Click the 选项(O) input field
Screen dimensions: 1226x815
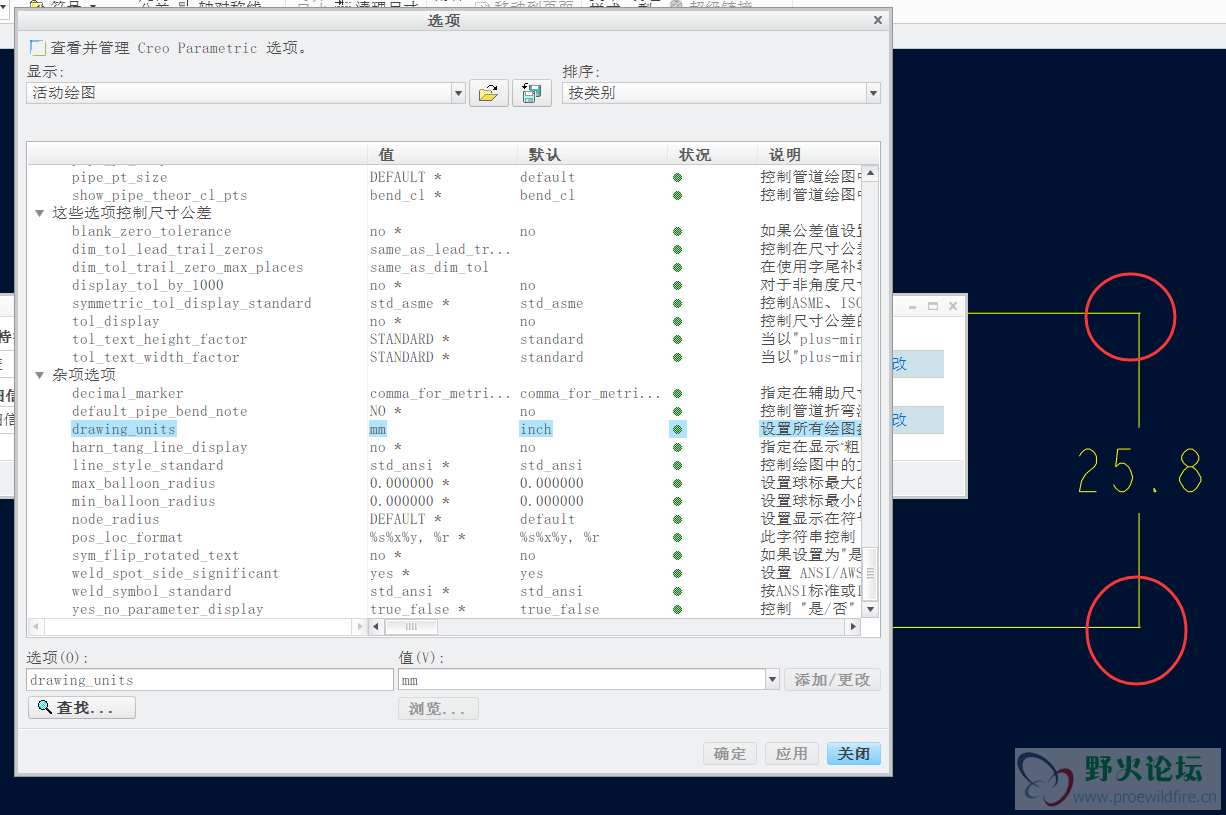210,680
